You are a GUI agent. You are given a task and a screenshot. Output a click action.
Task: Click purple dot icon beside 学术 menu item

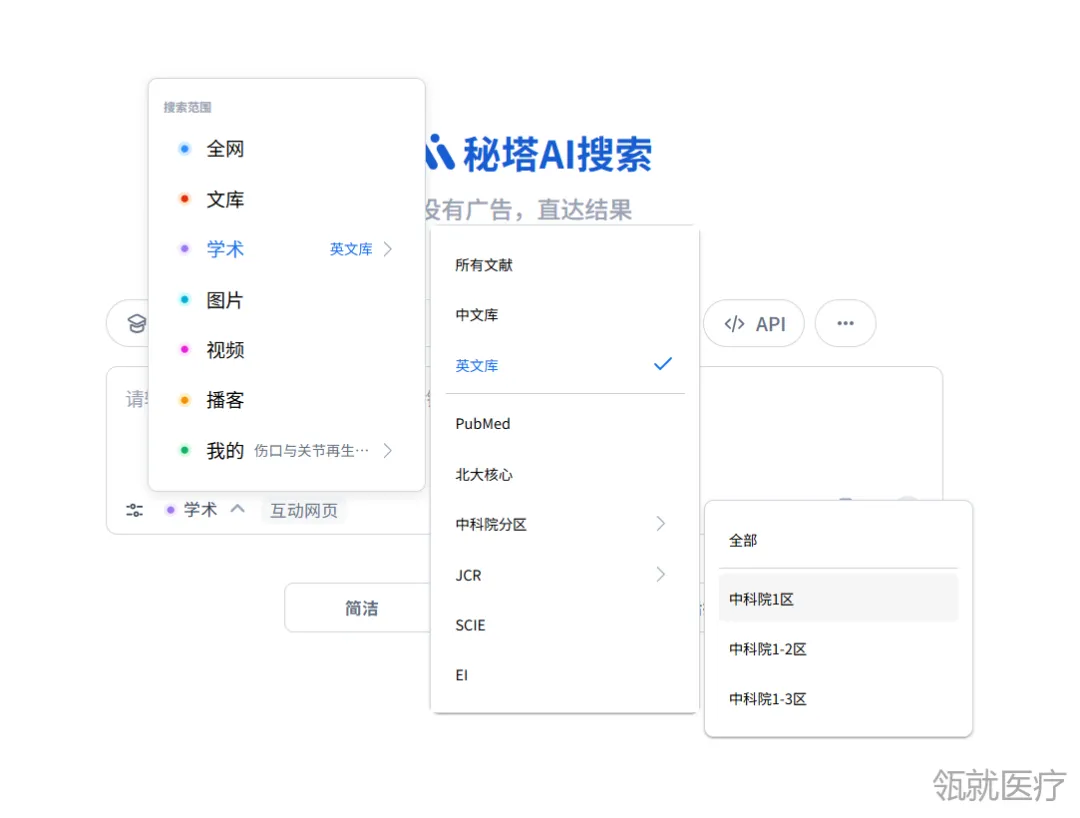point(185,249)
